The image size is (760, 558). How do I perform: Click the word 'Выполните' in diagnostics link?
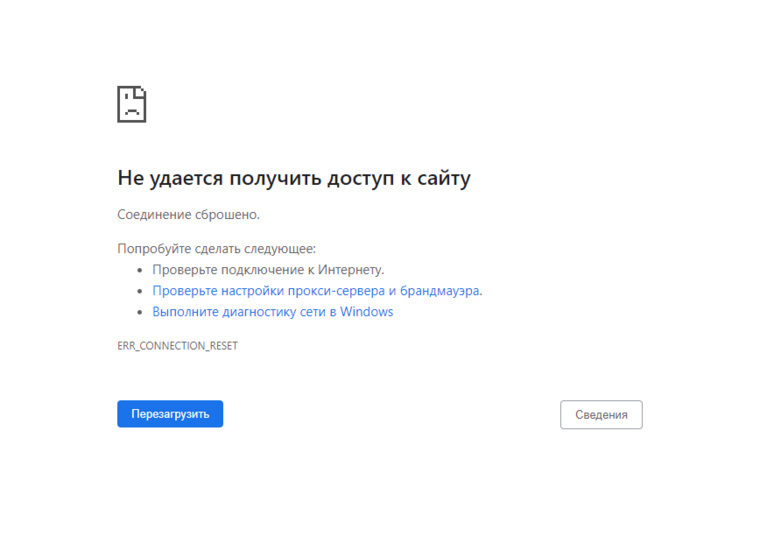(x=184, y=312)
